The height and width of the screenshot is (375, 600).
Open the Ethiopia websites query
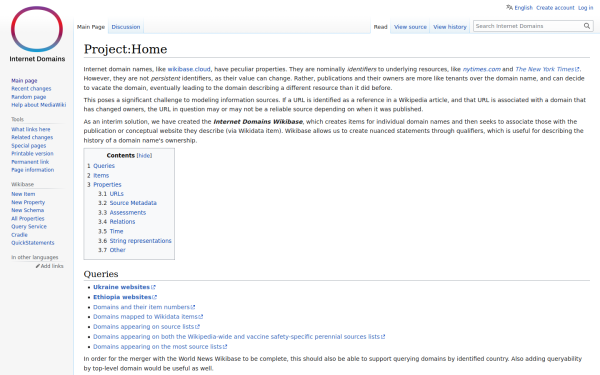click(x=125, y=297)
